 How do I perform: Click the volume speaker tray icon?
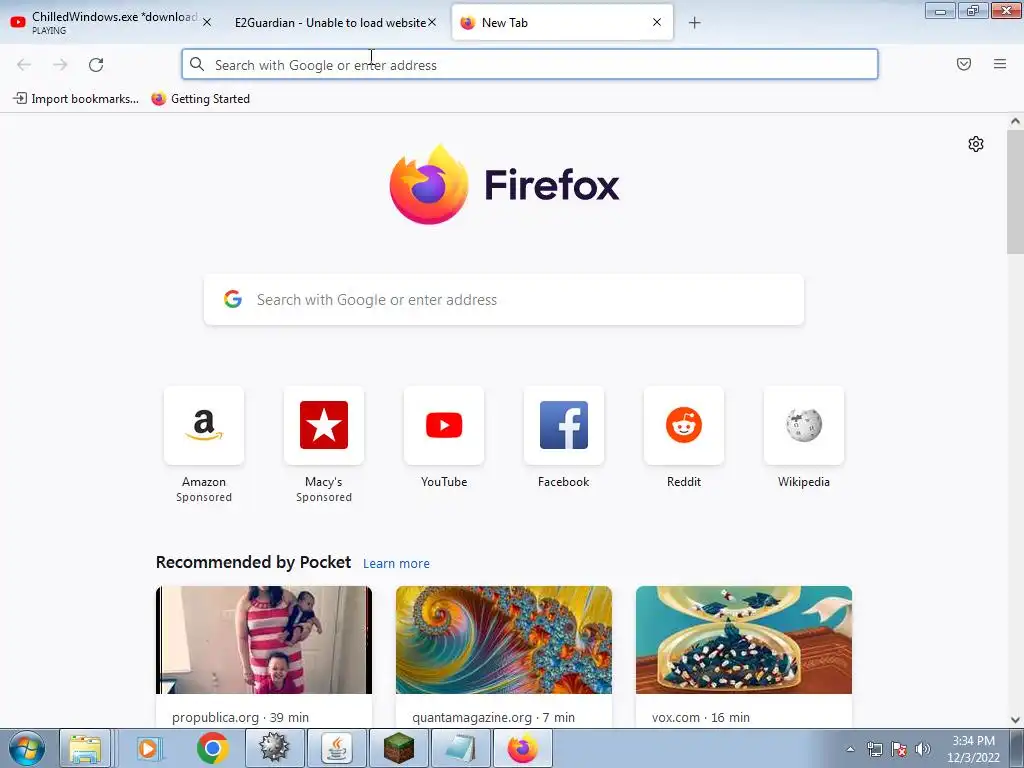click(x=922, y=749)
